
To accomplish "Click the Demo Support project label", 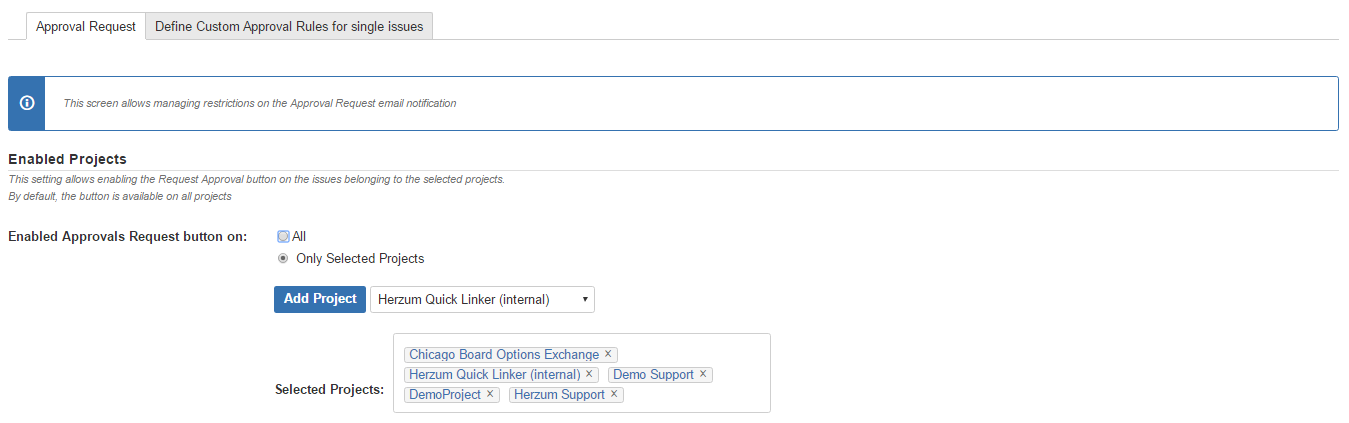I will coord(653,374).
